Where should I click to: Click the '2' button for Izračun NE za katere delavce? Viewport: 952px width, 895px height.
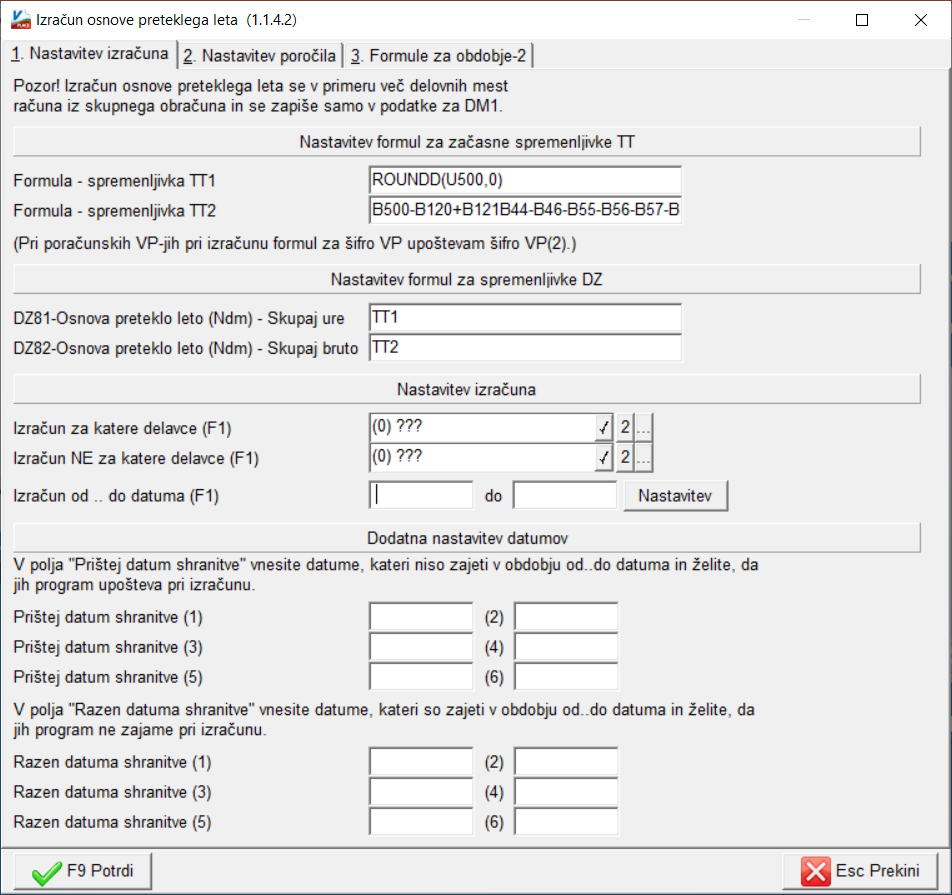[x=625, y=457]
